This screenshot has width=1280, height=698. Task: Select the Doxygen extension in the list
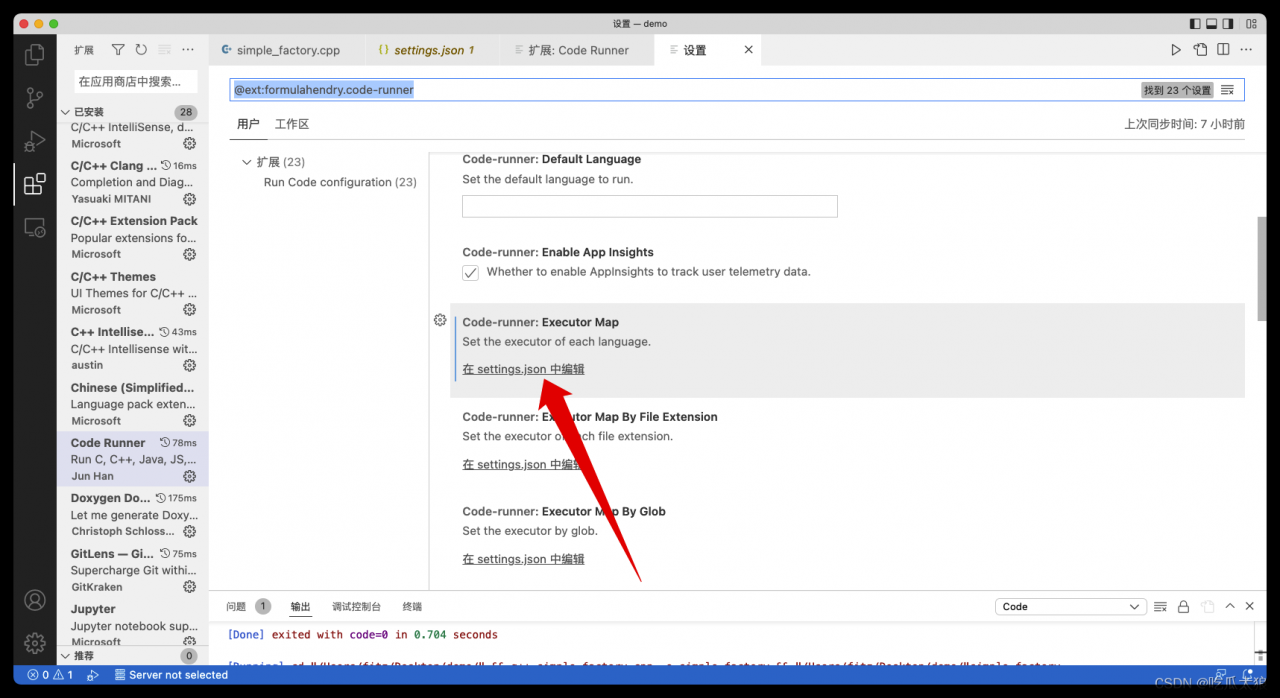click(133, 515)
